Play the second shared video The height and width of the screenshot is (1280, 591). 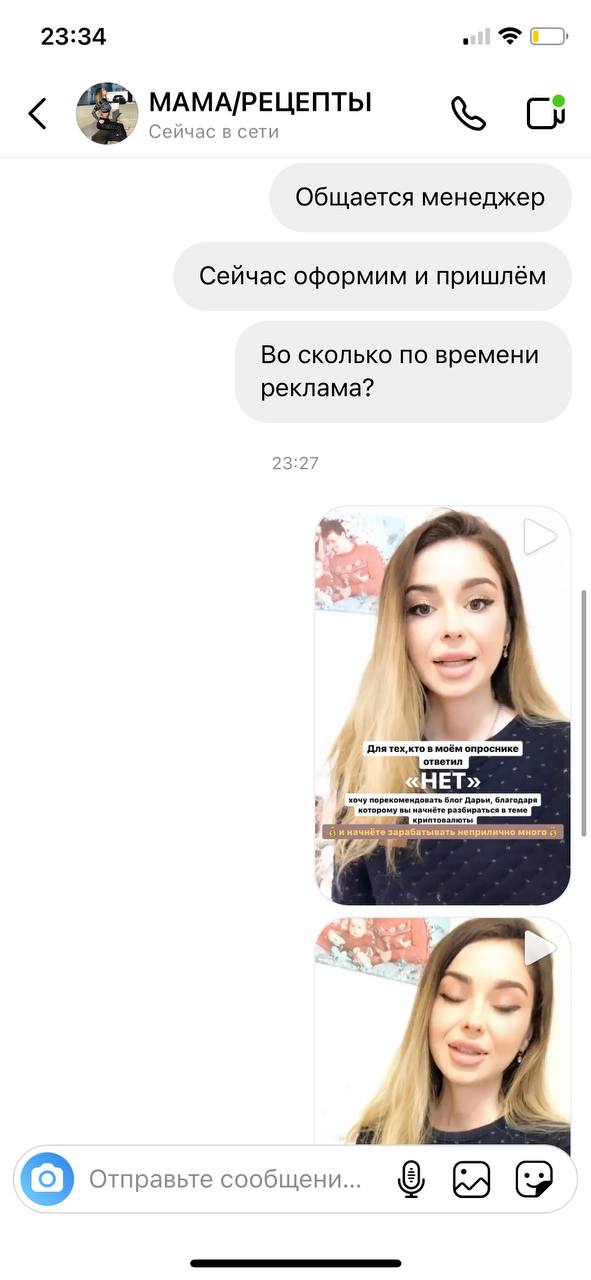(x=540, y=948)
